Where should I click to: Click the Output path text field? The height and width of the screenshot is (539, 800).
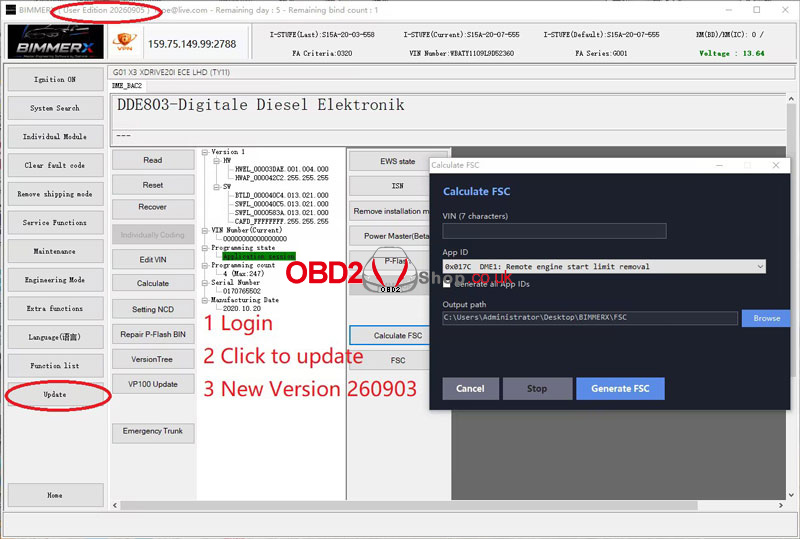[590, 317]
